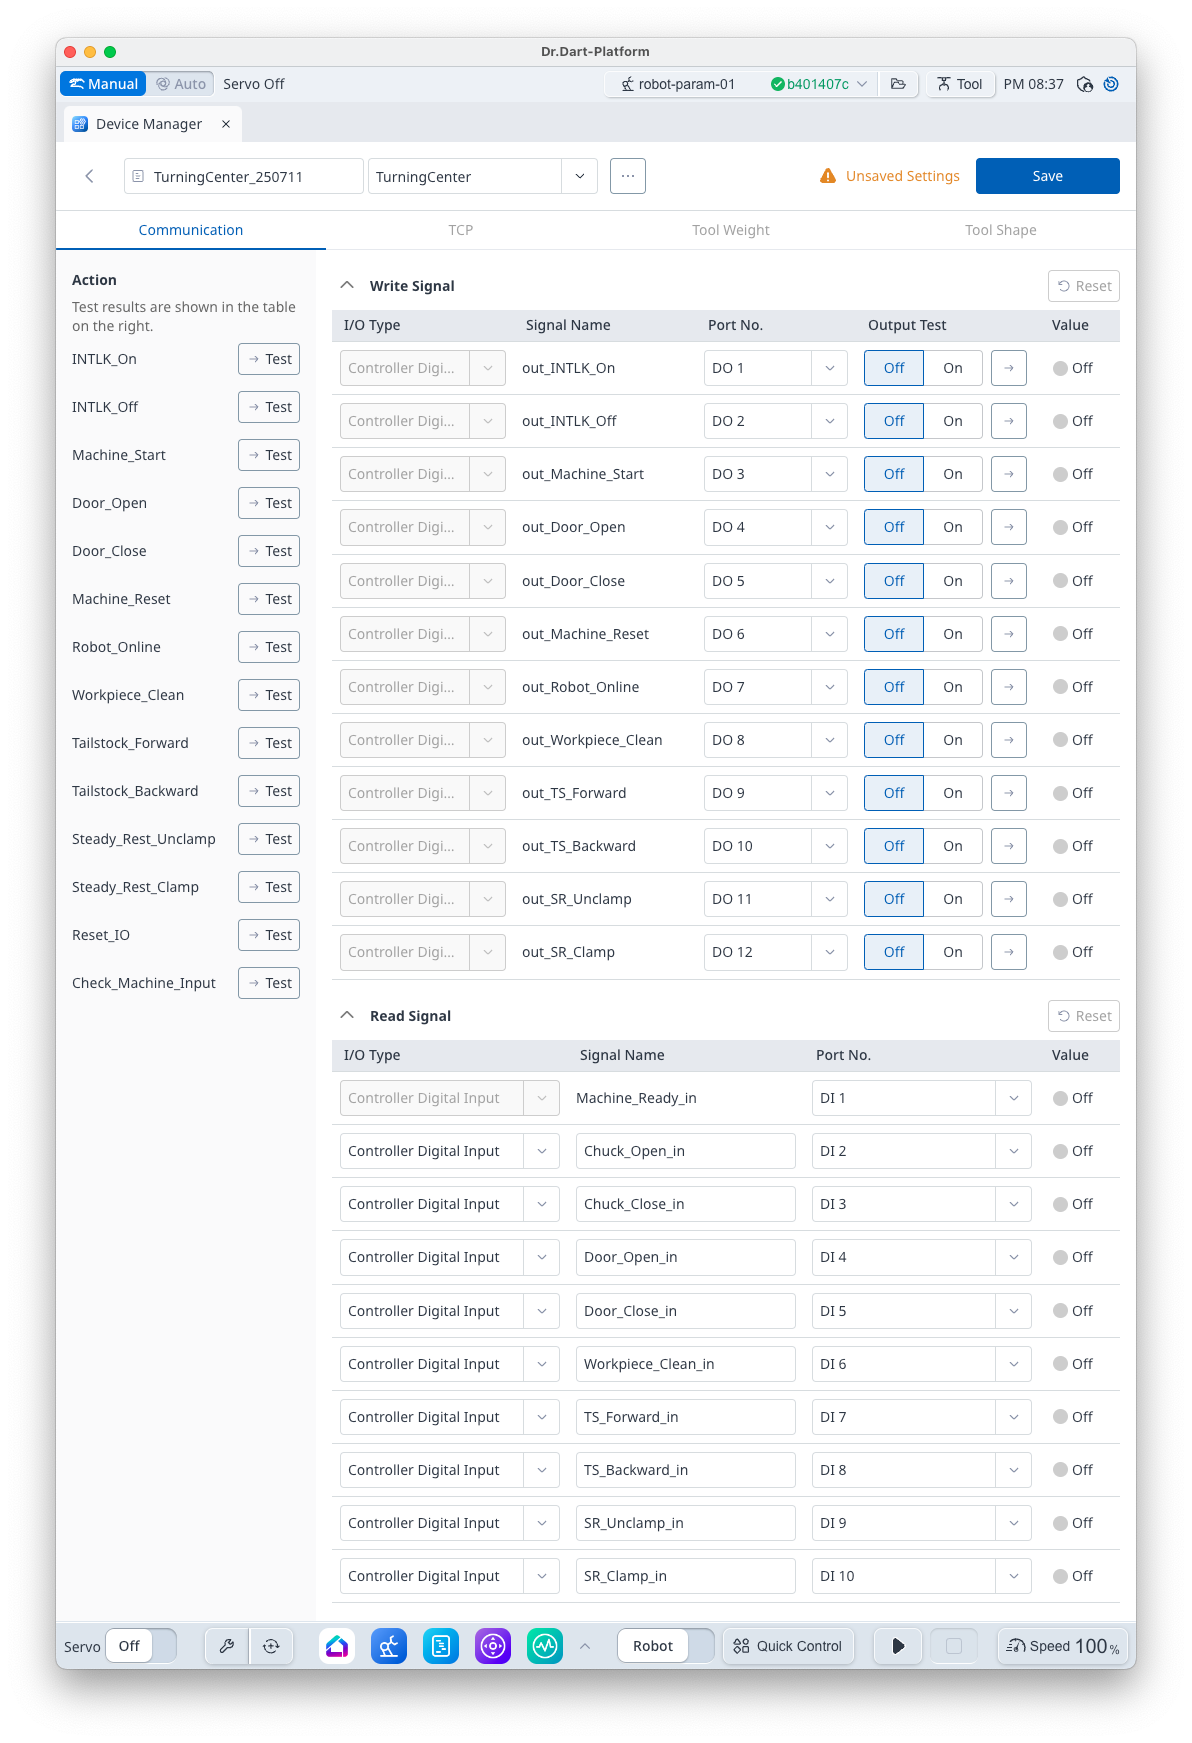
Task: Switch to the Tool Weight tab
Action: coord(730,230)
